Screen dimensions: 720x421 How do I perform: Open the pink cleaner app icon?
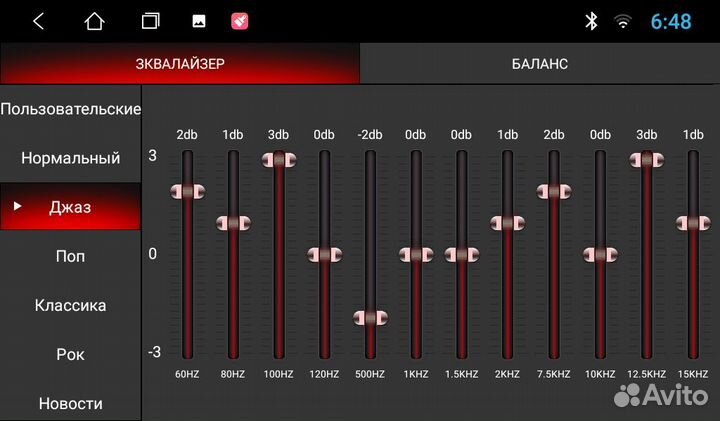tap(240, 21)
